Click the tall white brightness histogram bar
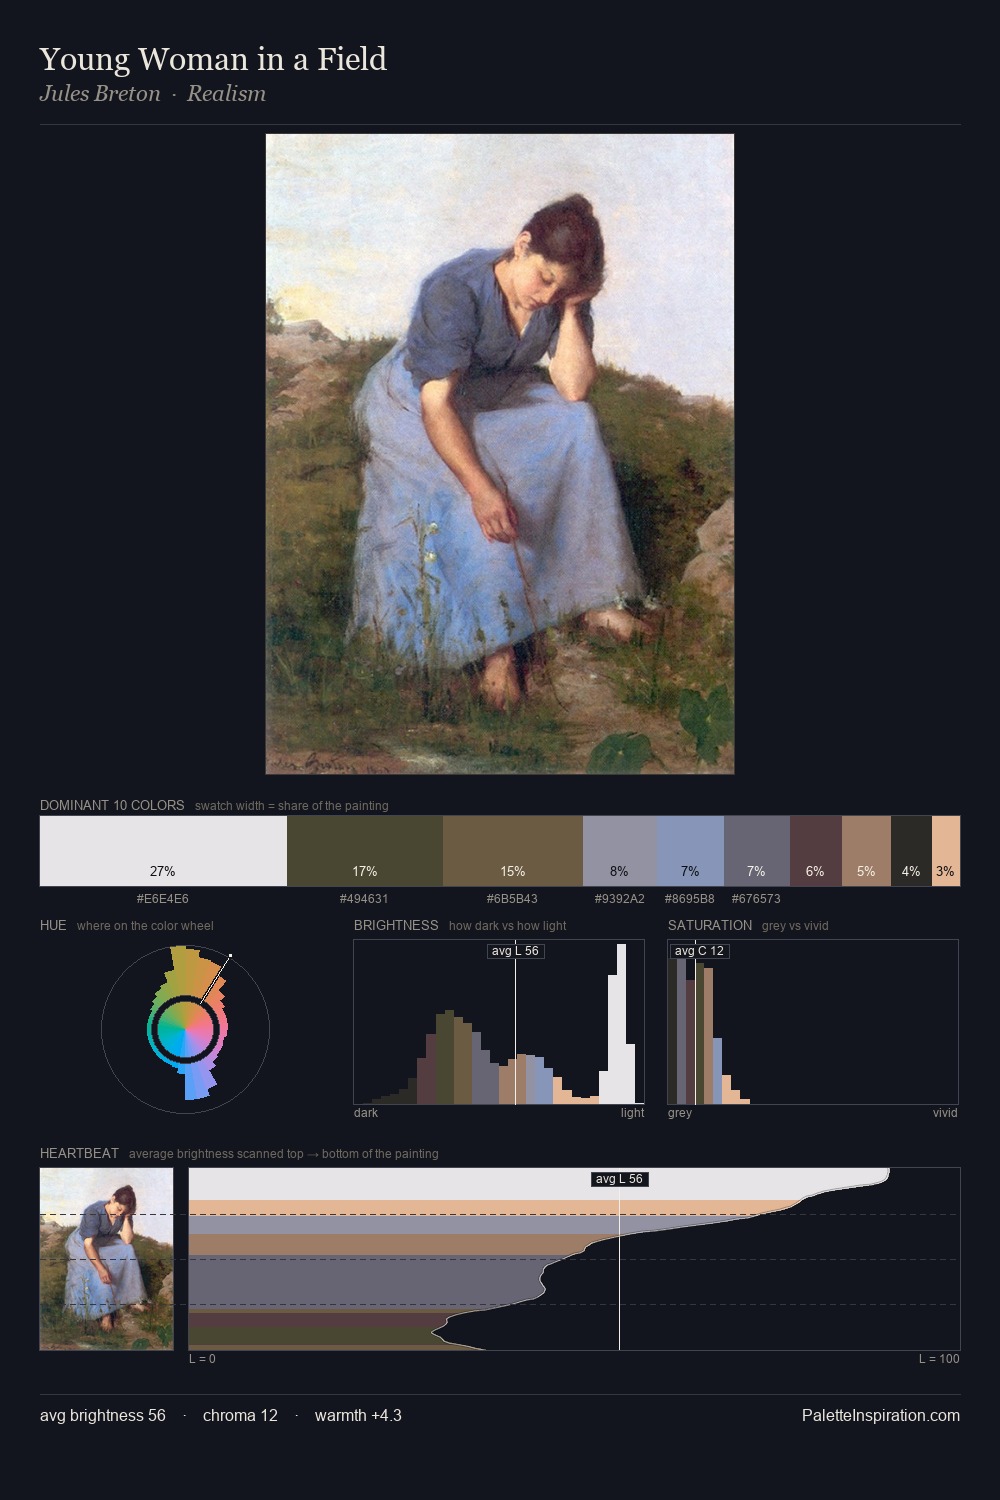The width and height of the screenshot is (1000, 1500). pyautogui.click(x=623, y=1024)
